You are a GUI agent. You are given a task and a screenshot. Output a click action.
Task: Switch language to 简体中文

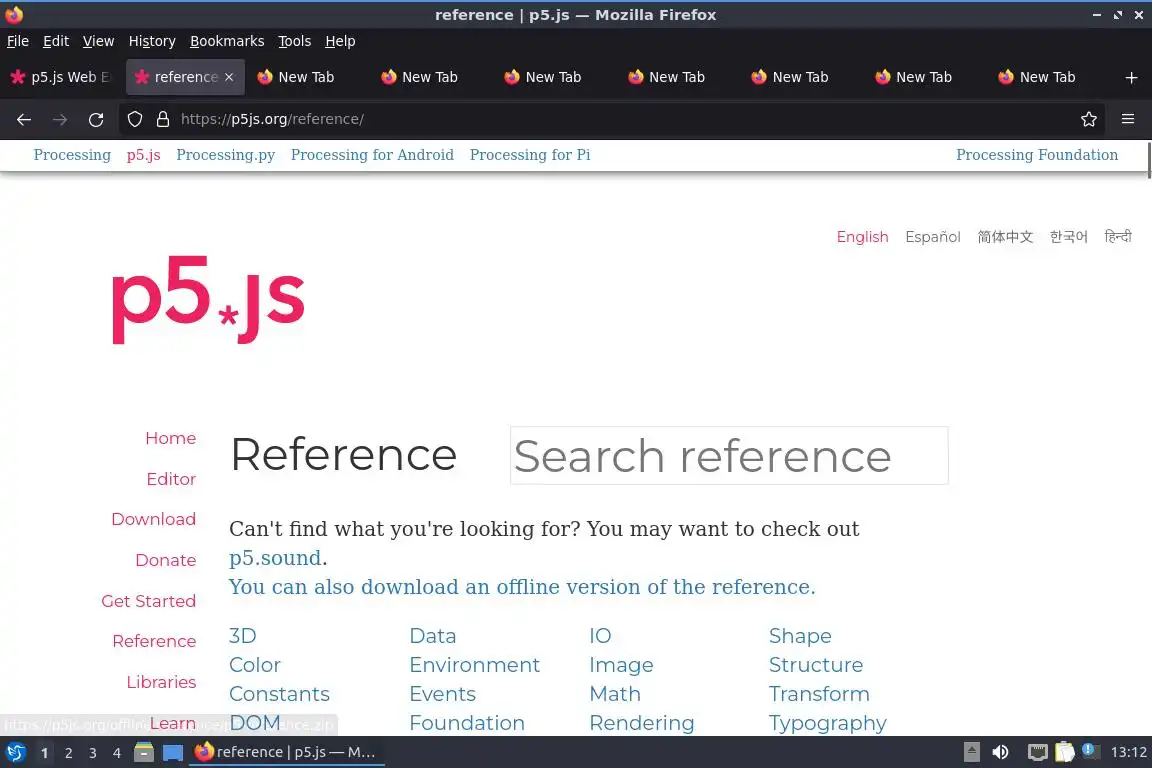coord(1005,237)
